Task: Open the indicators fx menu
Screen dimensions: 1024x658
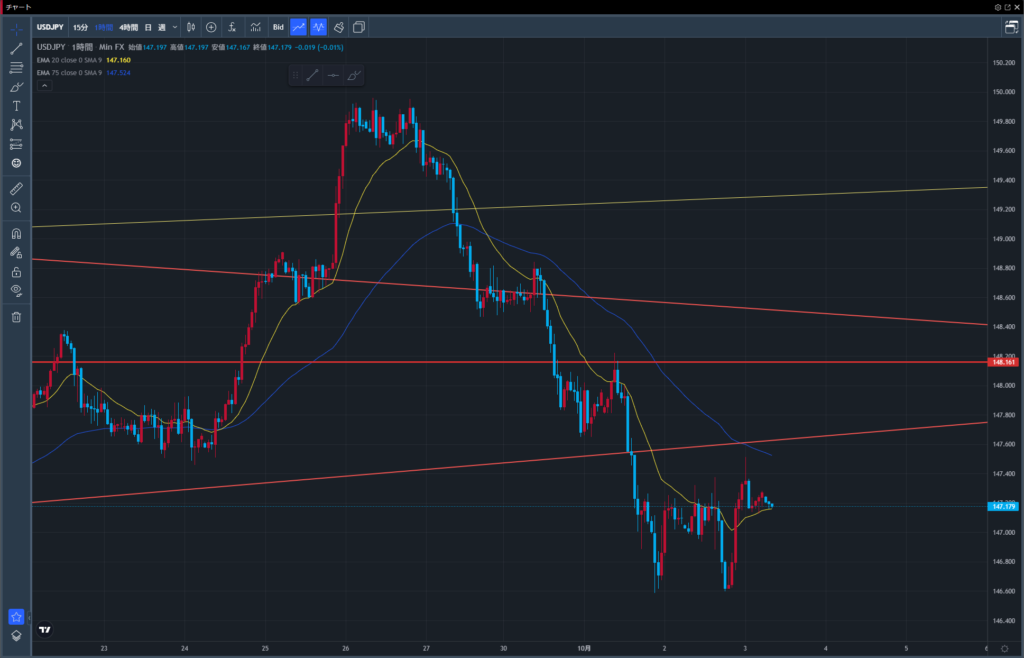Action: point(232,27)
